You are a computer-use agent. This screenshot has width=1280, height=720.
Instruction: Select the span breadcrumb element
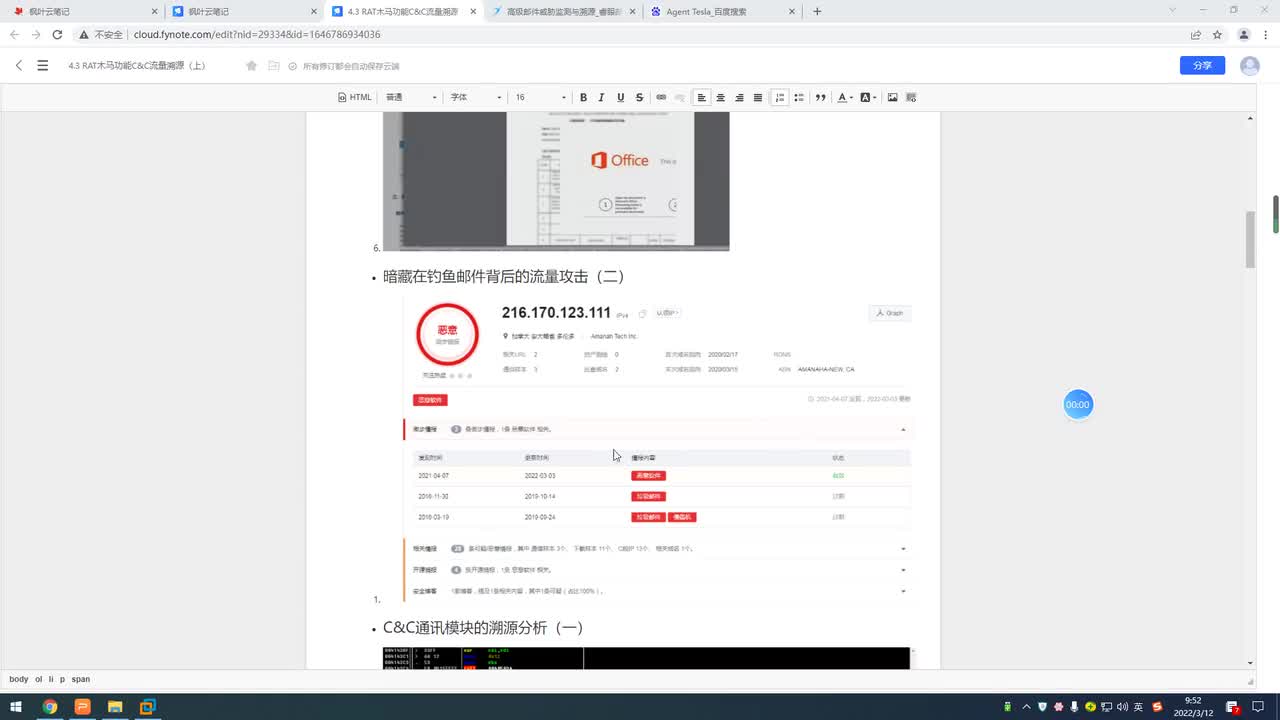pos(80,679)
